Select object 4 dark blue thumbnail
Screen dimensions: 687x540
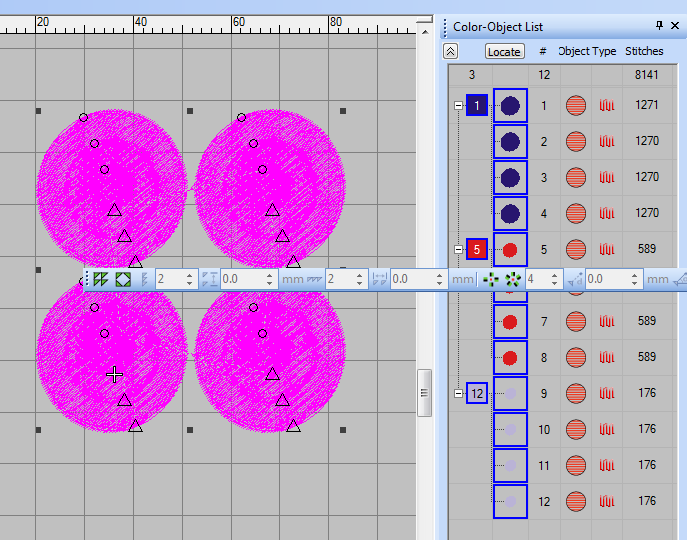pos(510,213)
